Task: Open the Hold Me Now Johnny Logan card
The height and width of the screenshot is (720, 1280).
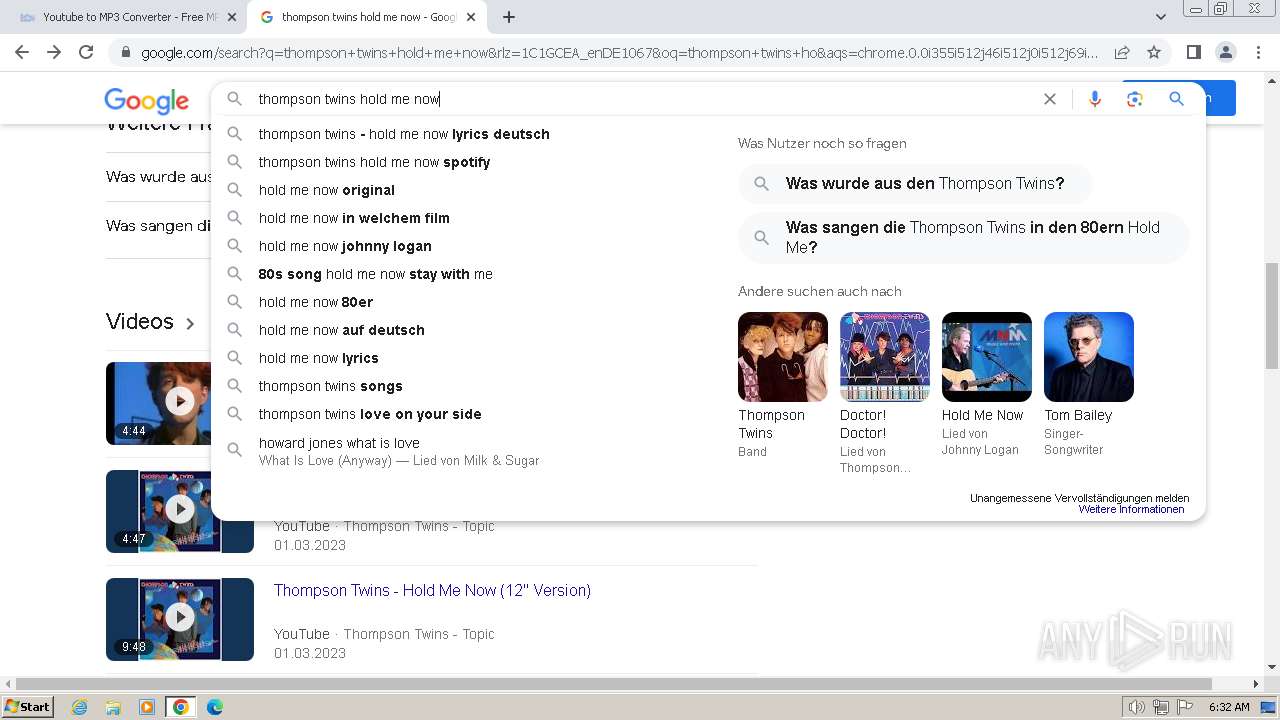Action: point(987,385)
